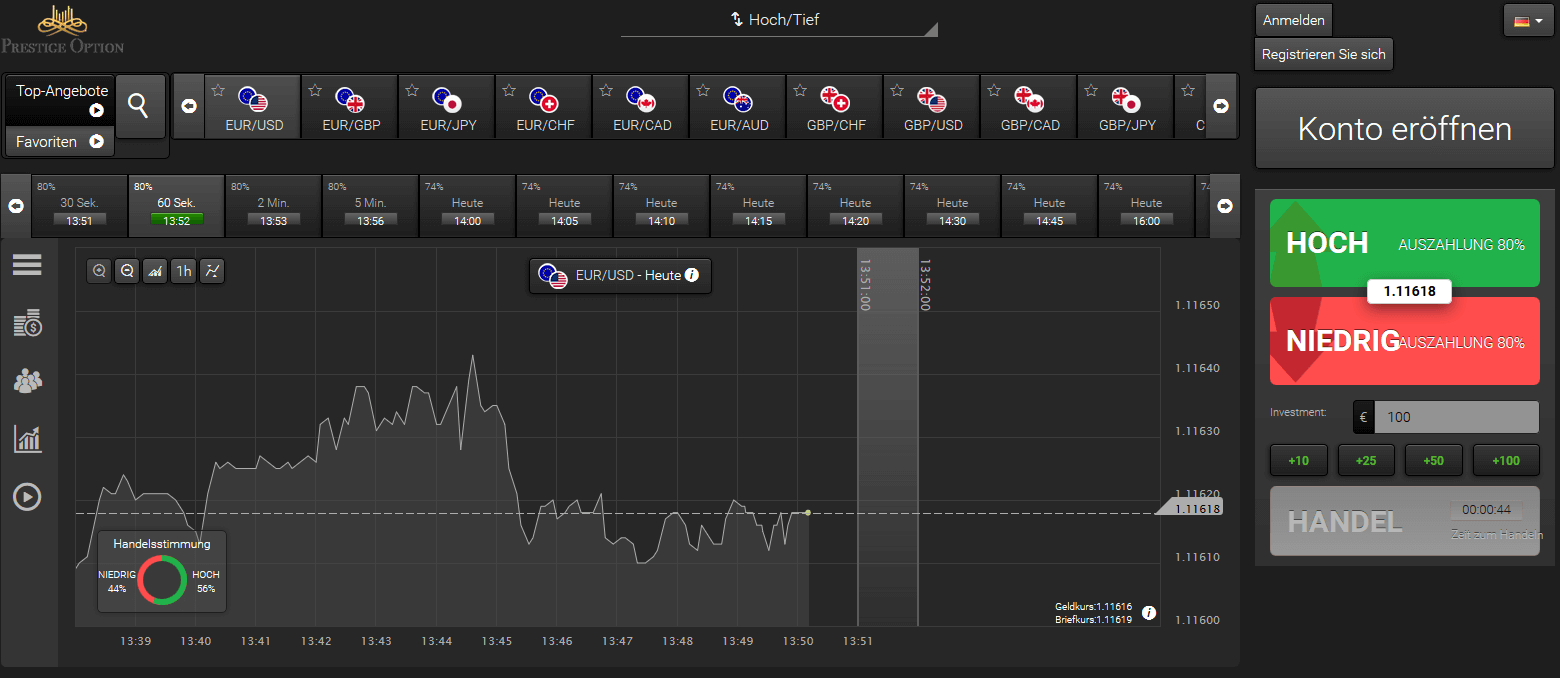Open the coins and dollar sidebar icon
Viewport: 1560px width, 678px height.
(x=27, y=323)
